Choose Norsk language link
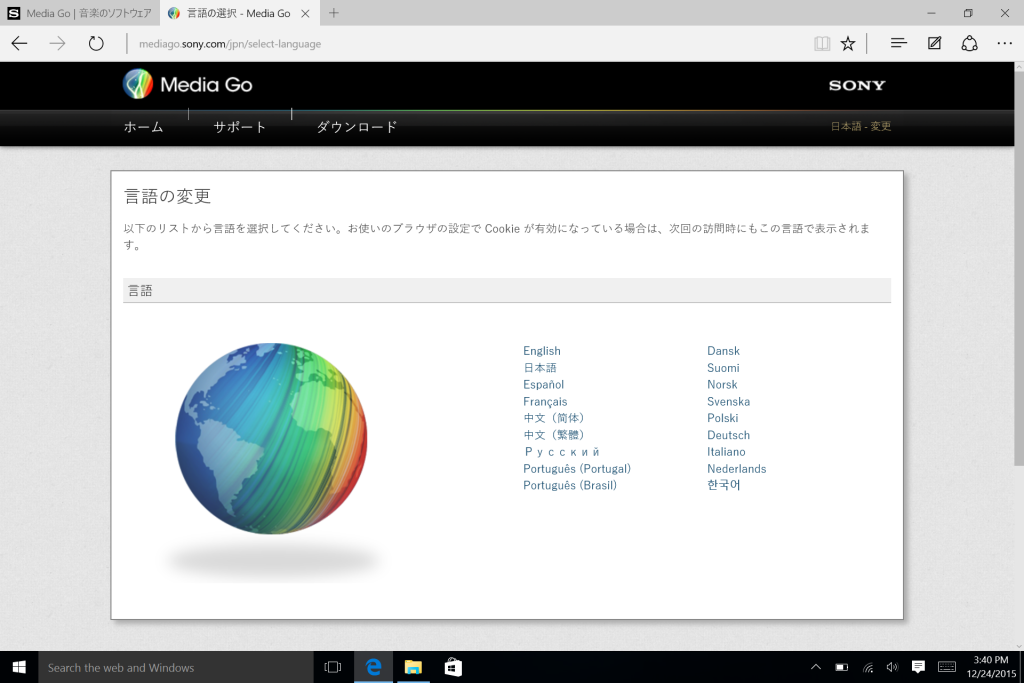The image size is (1024, 683). (722, 385)
